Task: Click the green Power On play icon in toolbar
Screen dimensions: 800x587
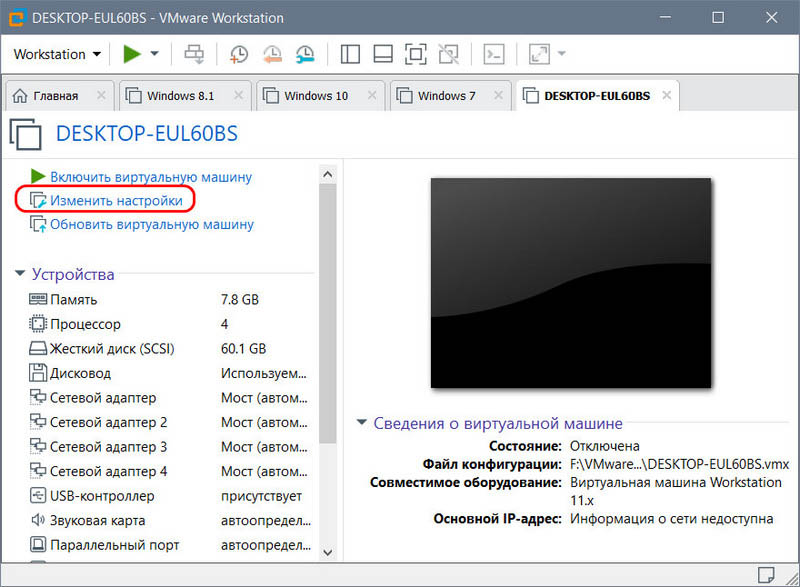Action: pos(132,54)
